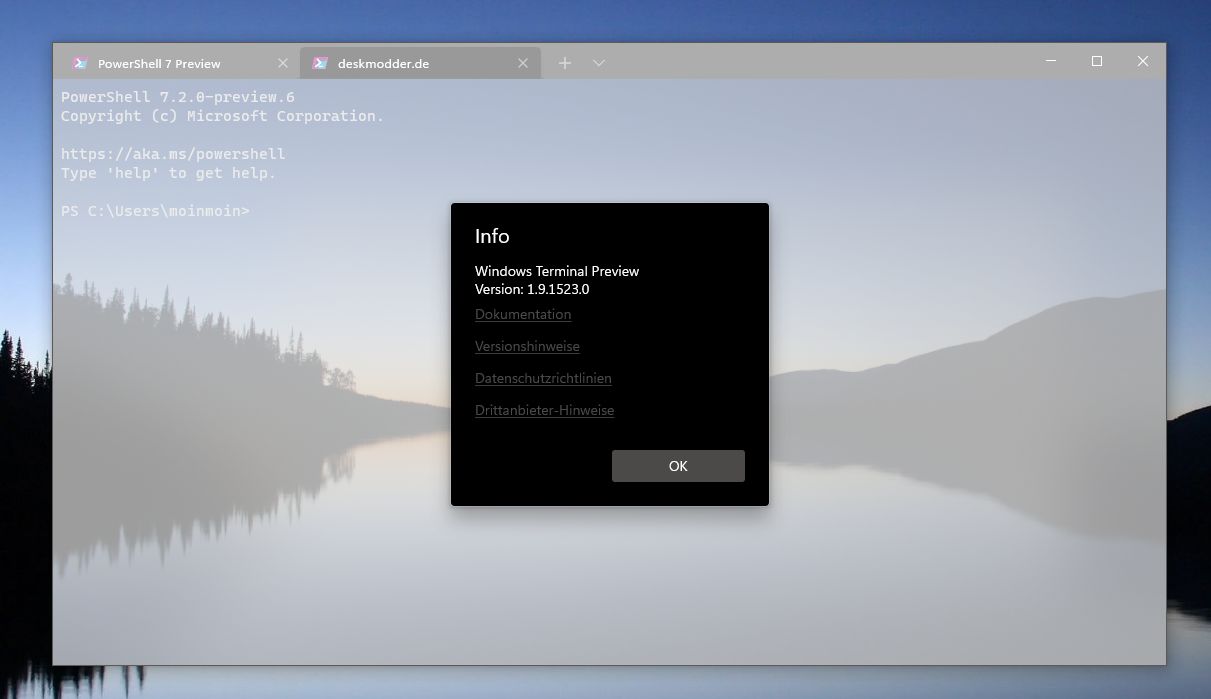Click 'Copyright (c) Microsoft Corporation.' line
Viewport: 1211px width, 699px height.
click(222, 116)
